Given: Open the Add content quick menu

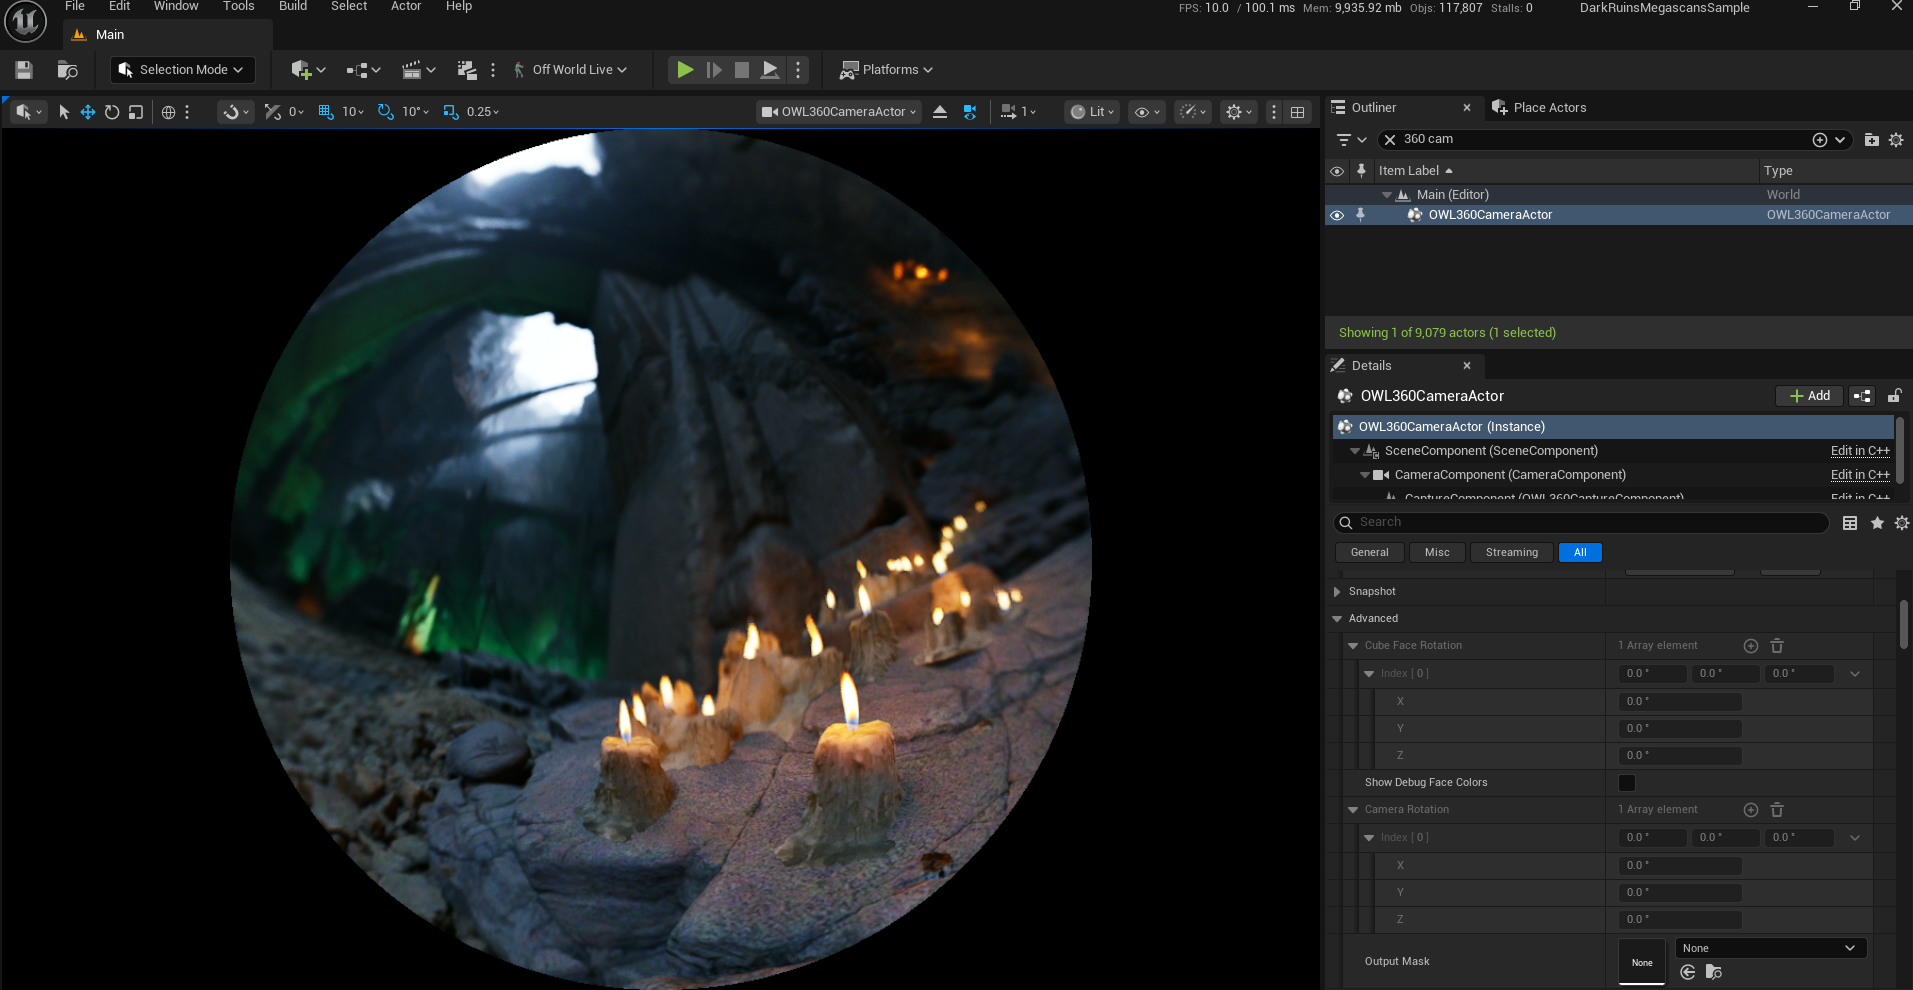Looking at the screenshot, I should click(307, 70).
